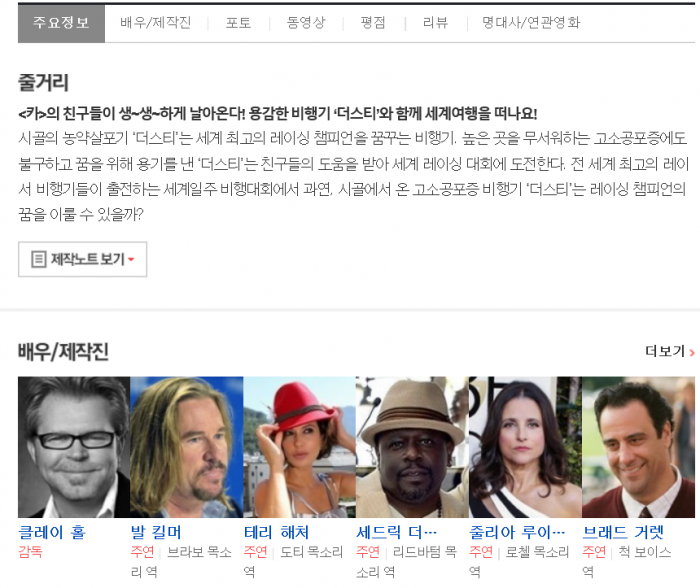700x588 pixels.
Task: Click the 발 킬머 name link
Action: 156,532
